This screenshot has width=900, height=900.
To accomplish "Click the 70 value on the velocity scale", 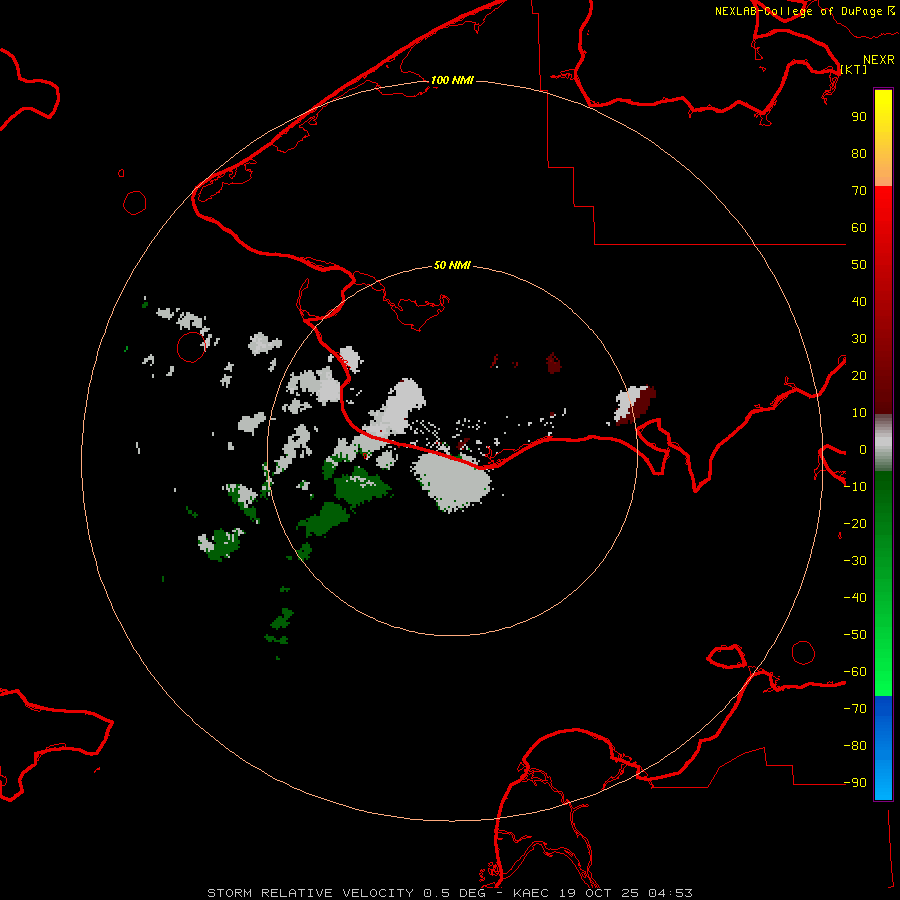I will click(x=859, y=191).
